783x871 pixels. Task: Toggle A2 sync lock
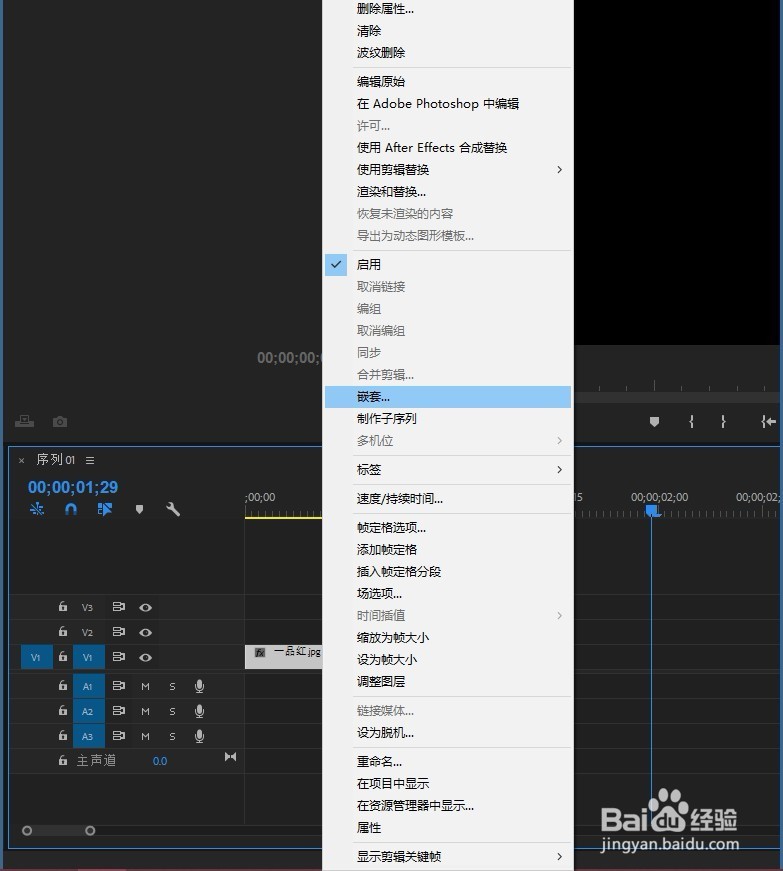pyautogui.click(x=119, y=710)
